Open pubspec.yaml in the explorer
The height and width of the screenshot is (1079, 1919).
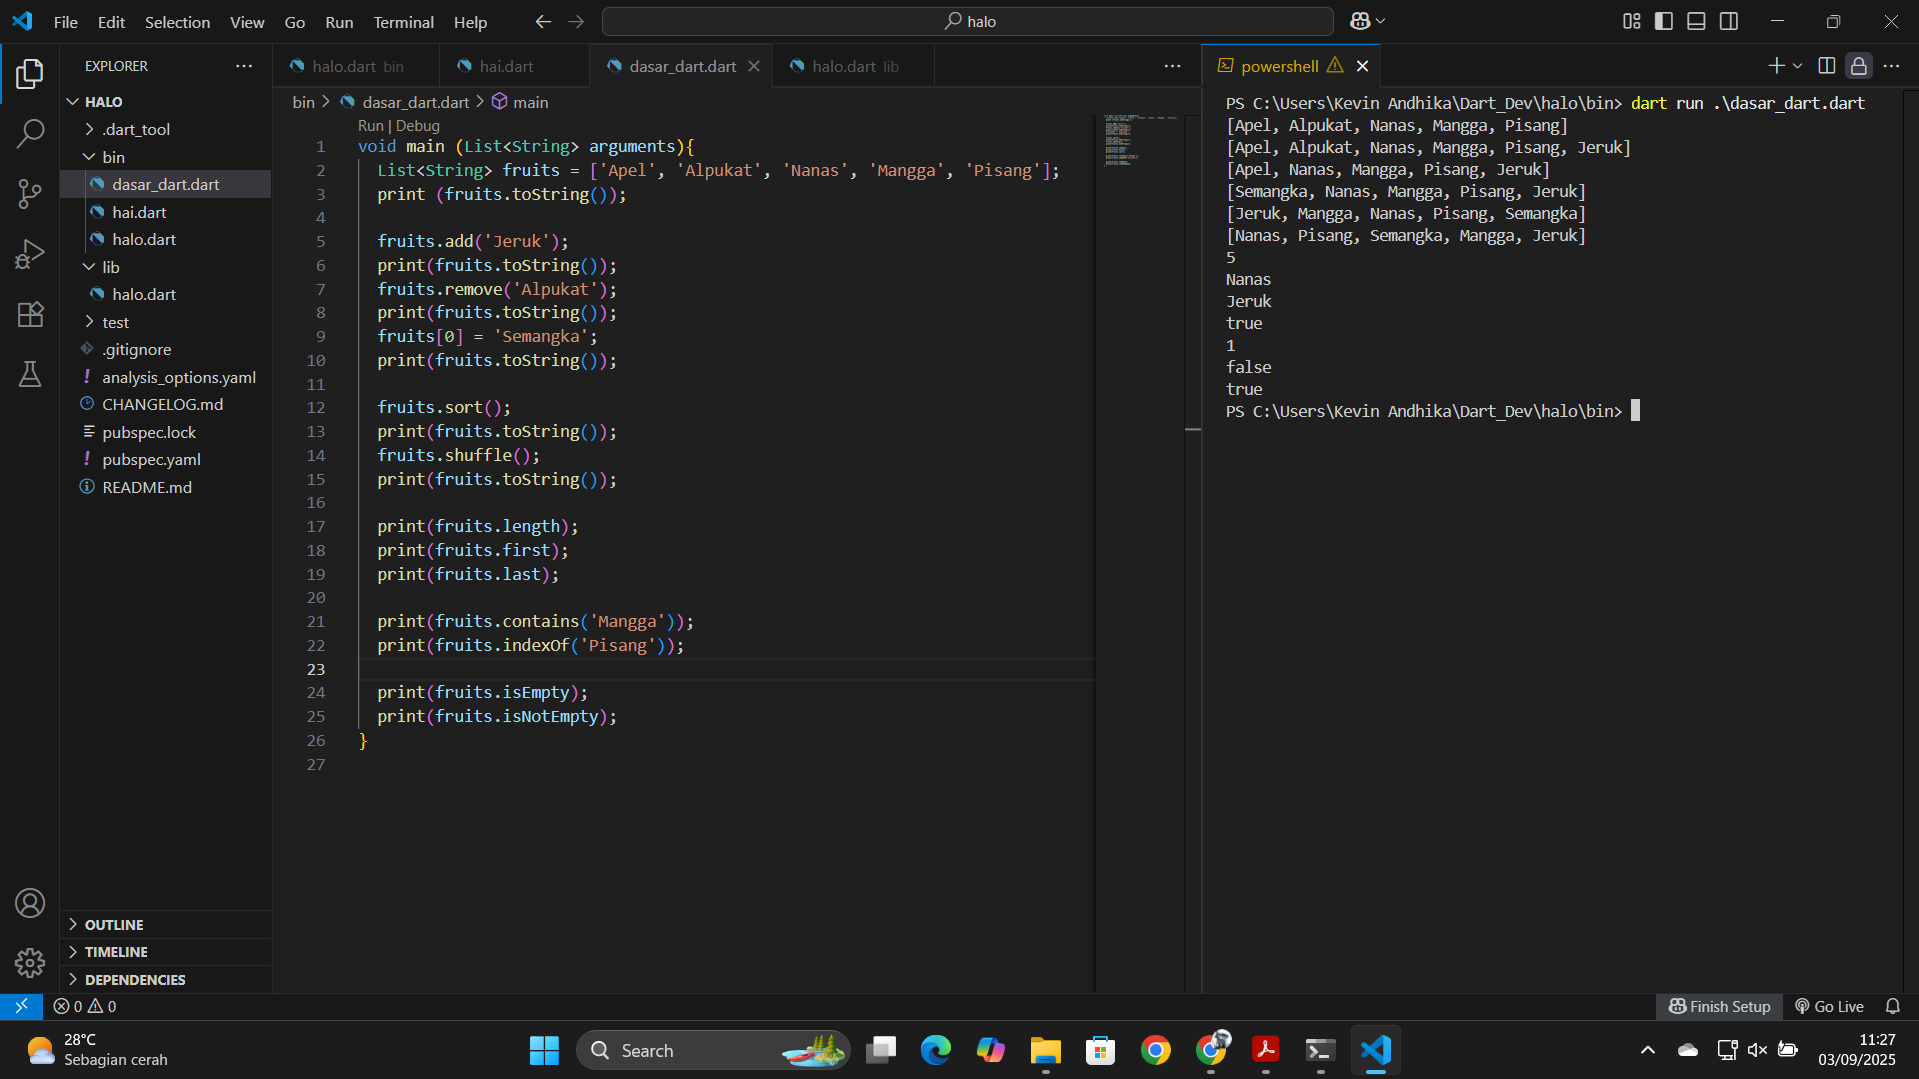click(x=151, y=459)
